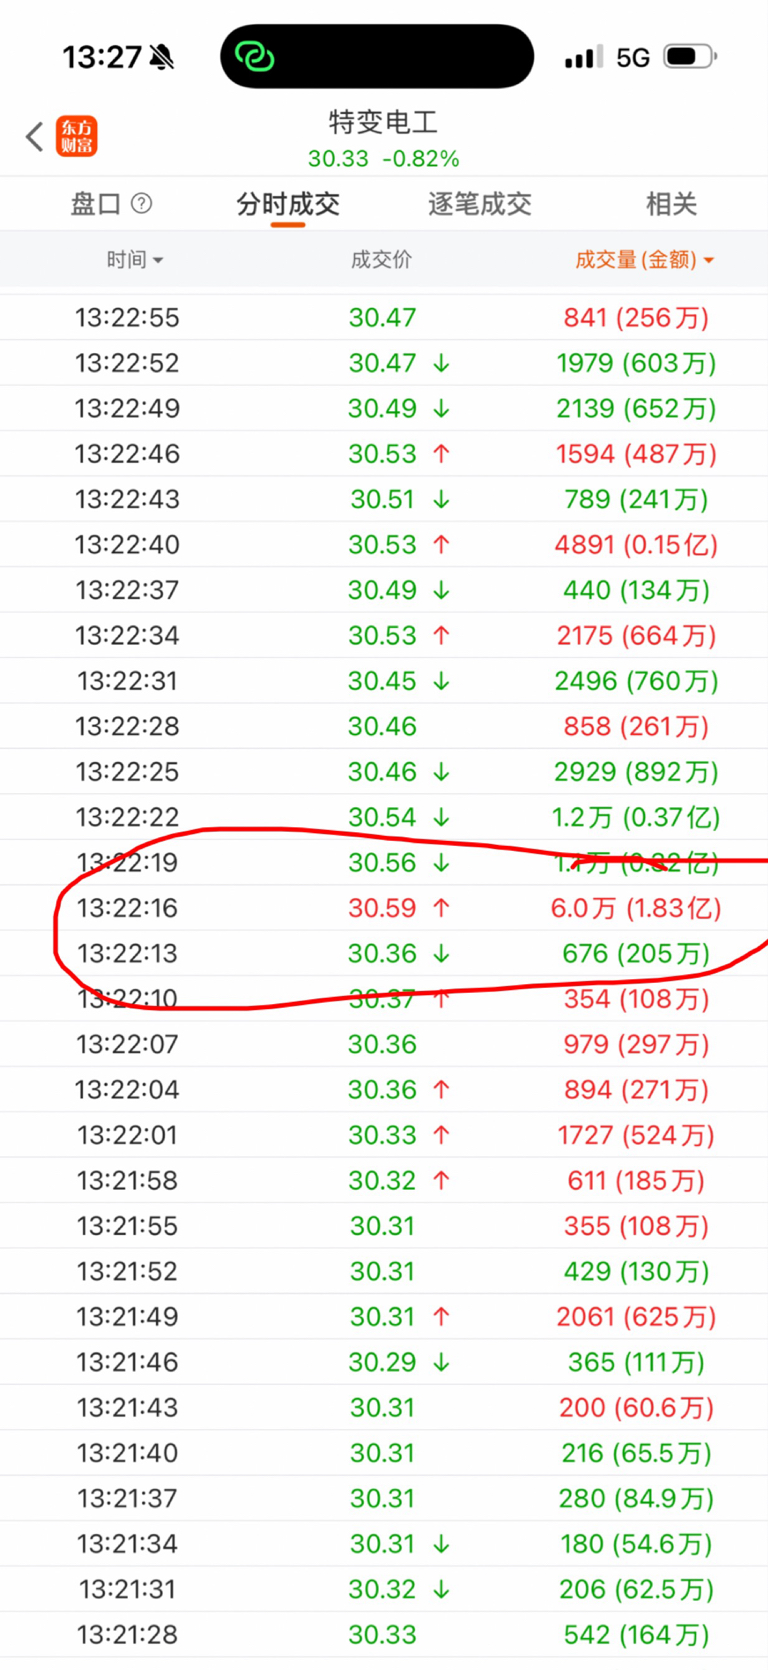
Task: Select the 30.56 price cell
Action: pyautogui.click(x=382, y=863)
